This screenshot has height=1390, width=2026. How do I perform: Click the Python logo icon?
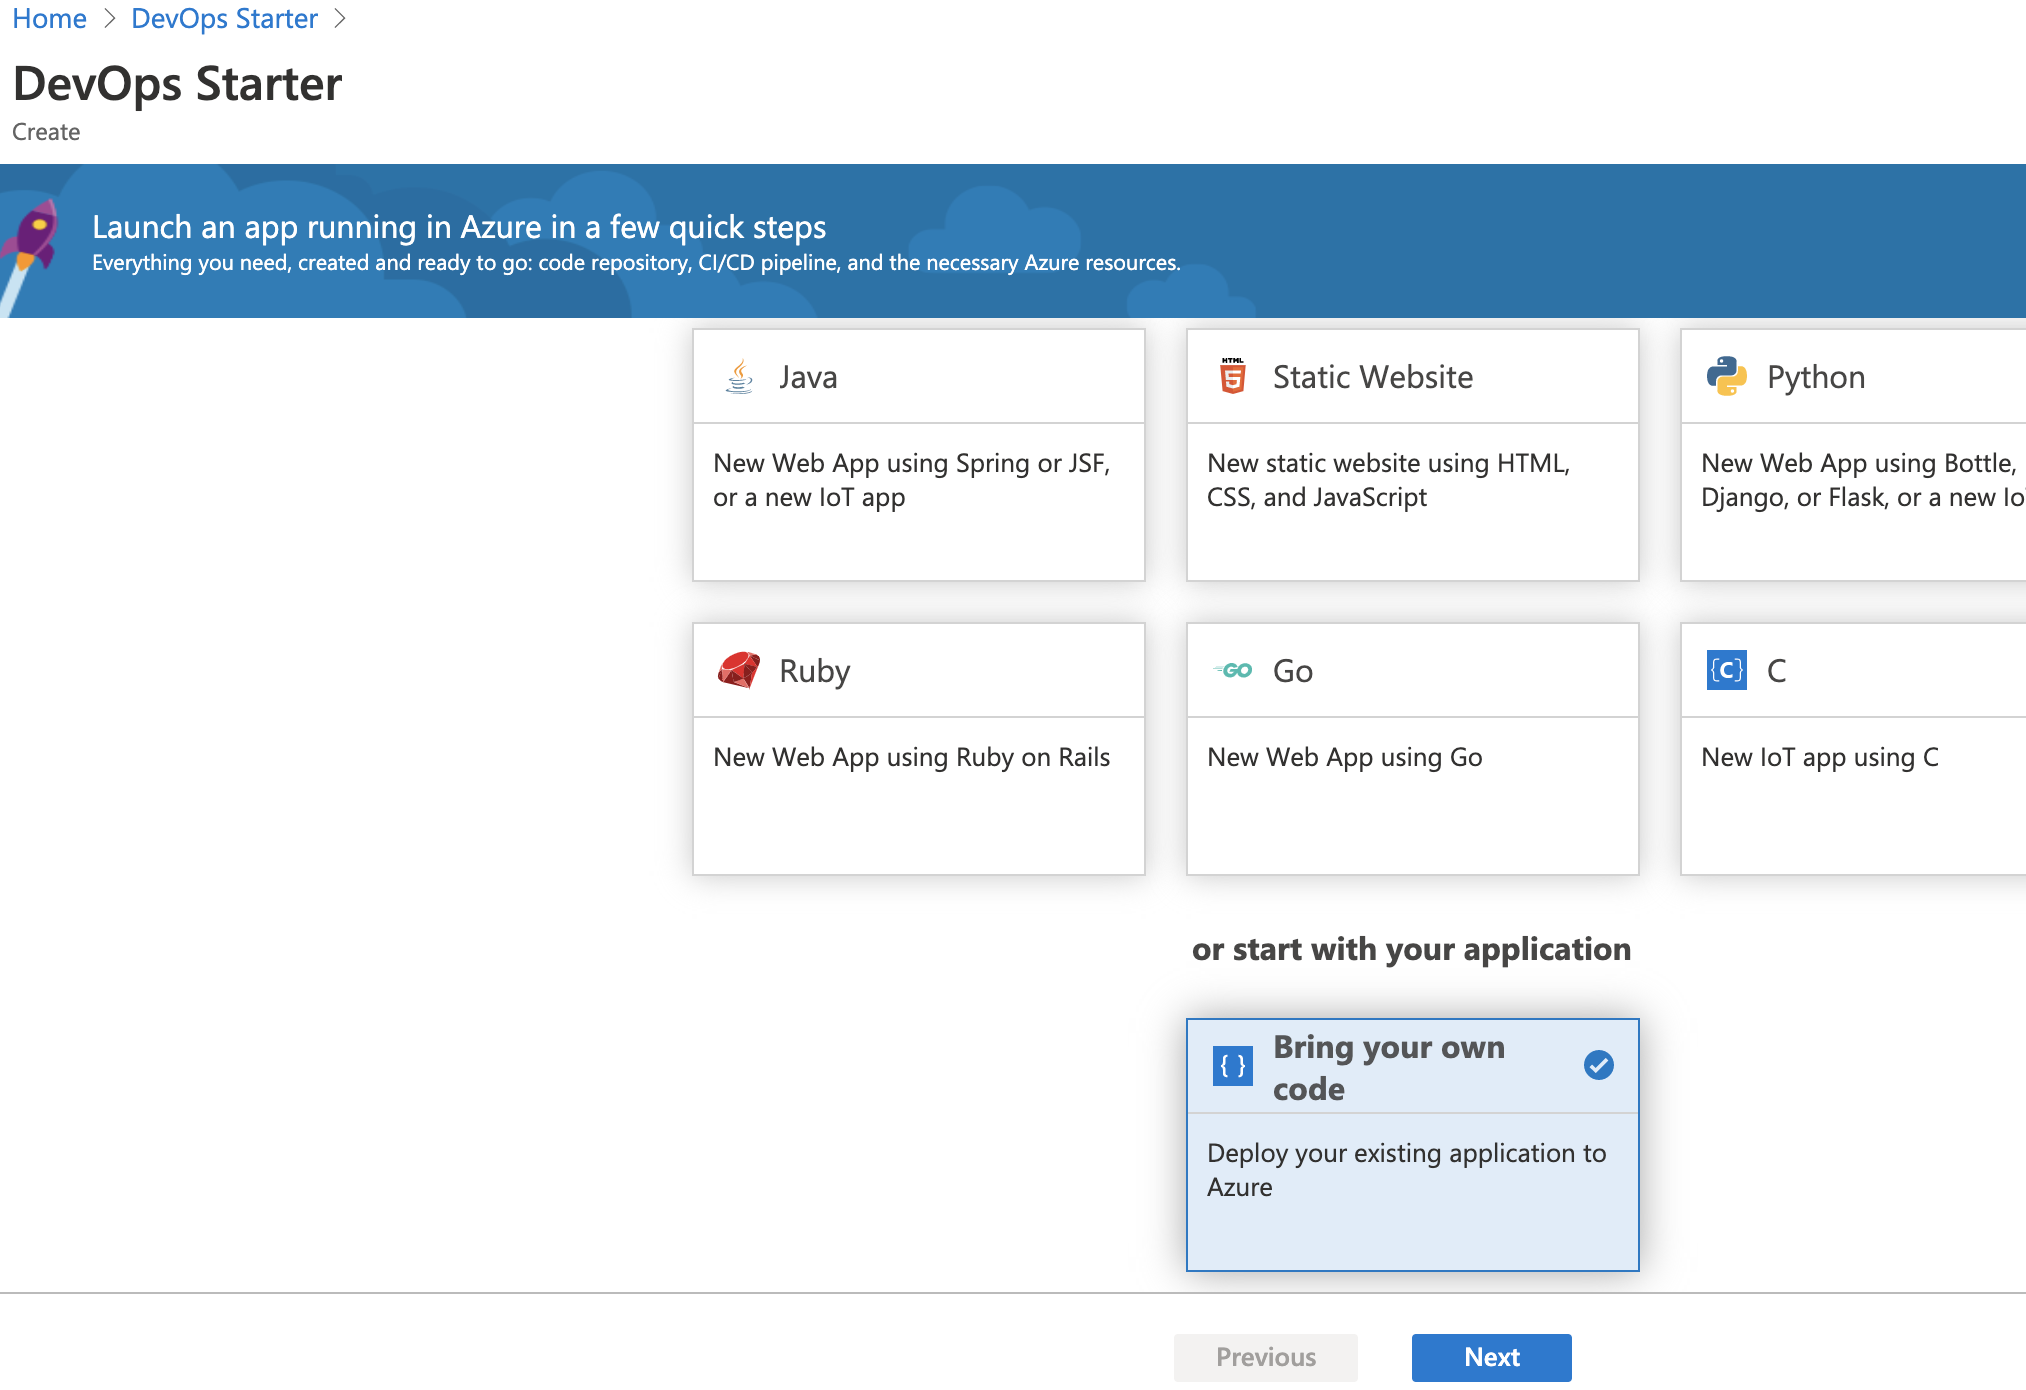coord(1726,376)
